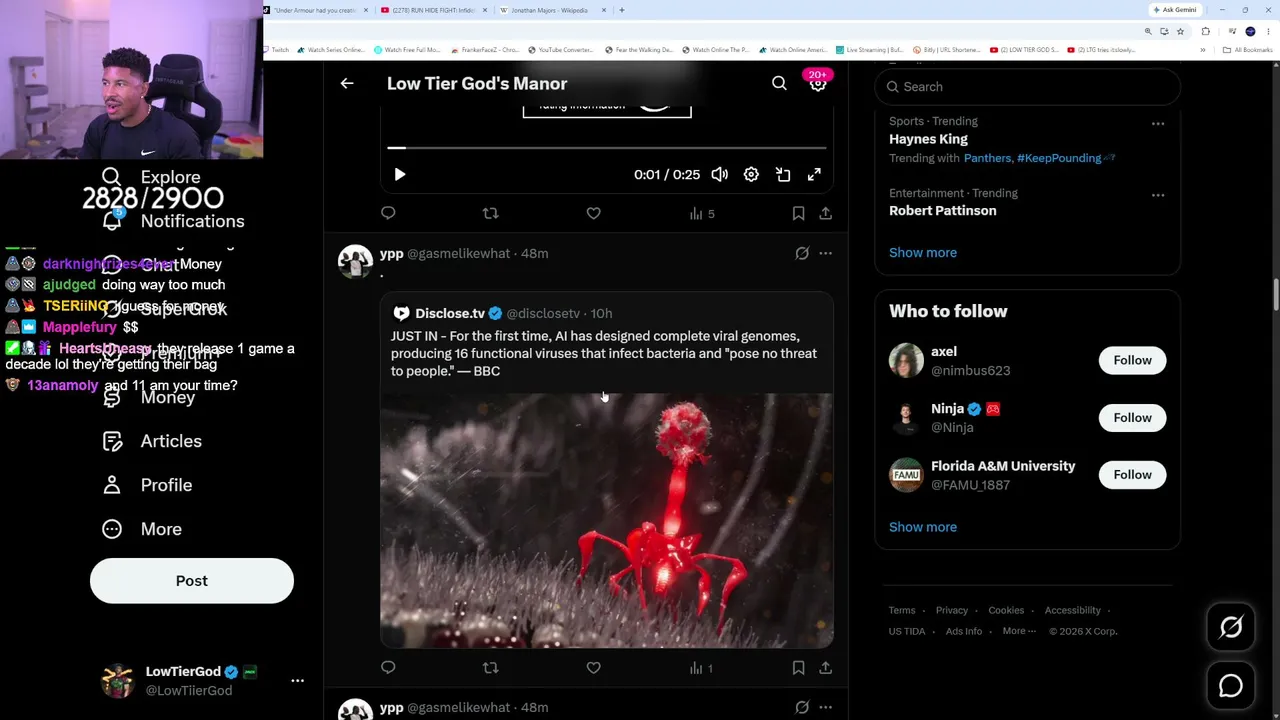Open the red virus image in quoted post
The height and width of the screenshot is (720, 1280).
pos(606,520)
